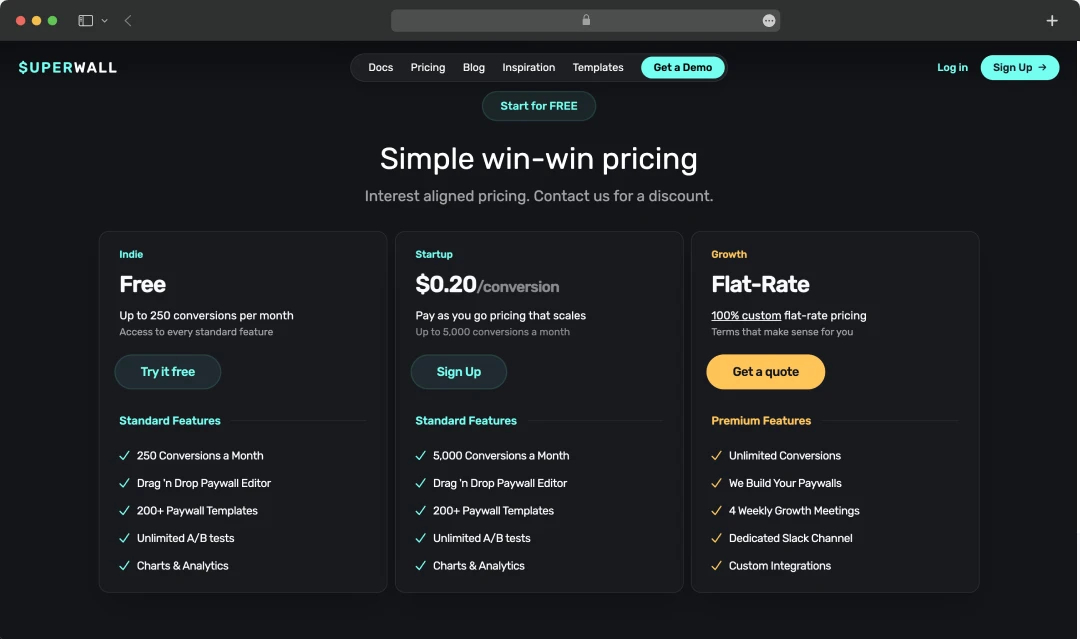This screenshot has height=639, width=1080.
Task: Open the Docs navigation item
Action: (x=380, y=67)
